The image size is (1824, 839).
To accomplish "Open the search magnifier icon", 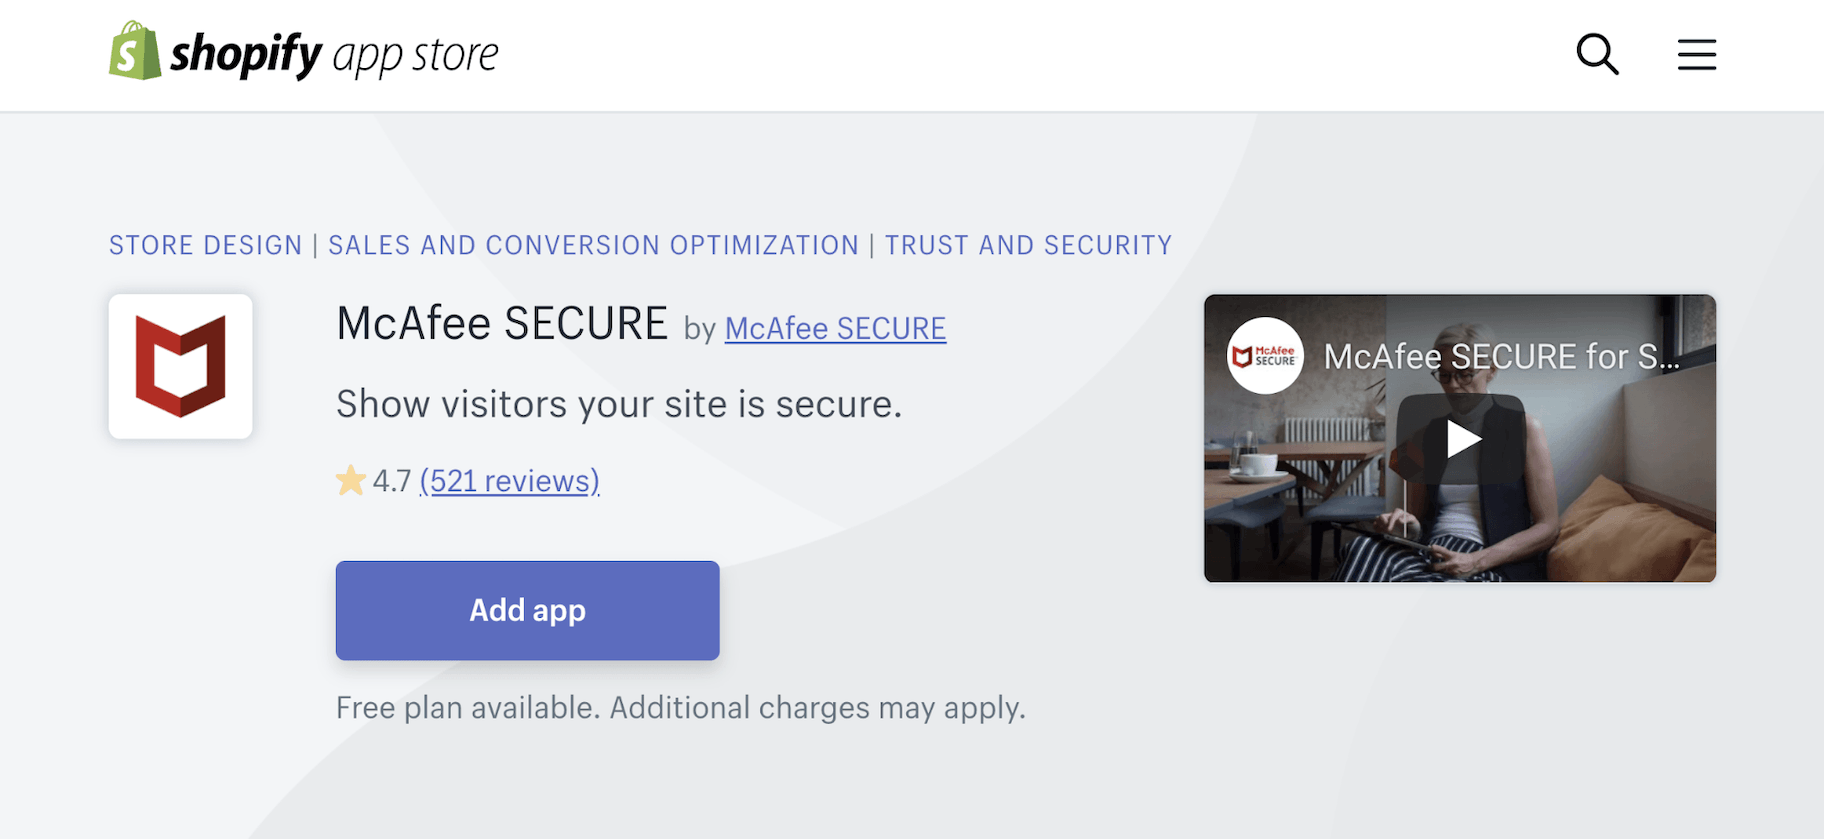I will pos(1597,54).
